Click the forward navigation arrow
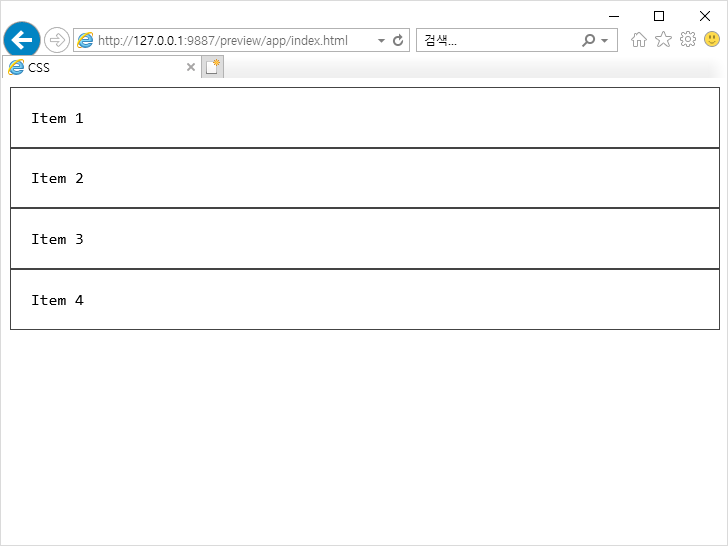 point(57,40)
